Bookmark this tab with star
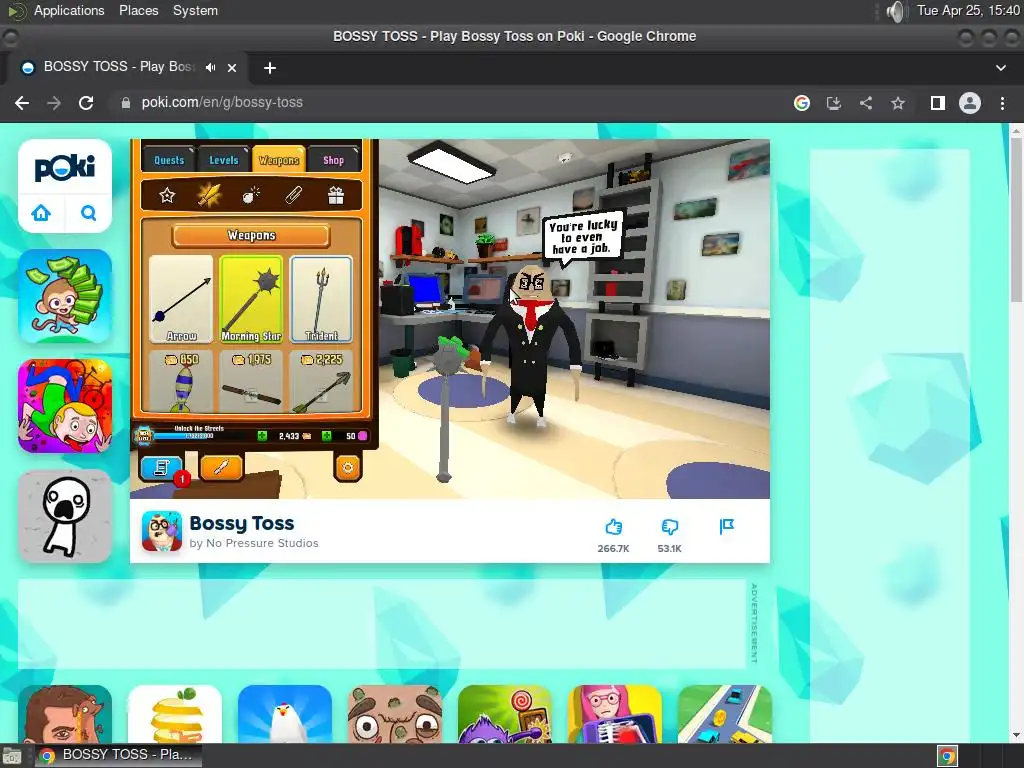The height and width of the screenshot is (768, 1024). 898,103
